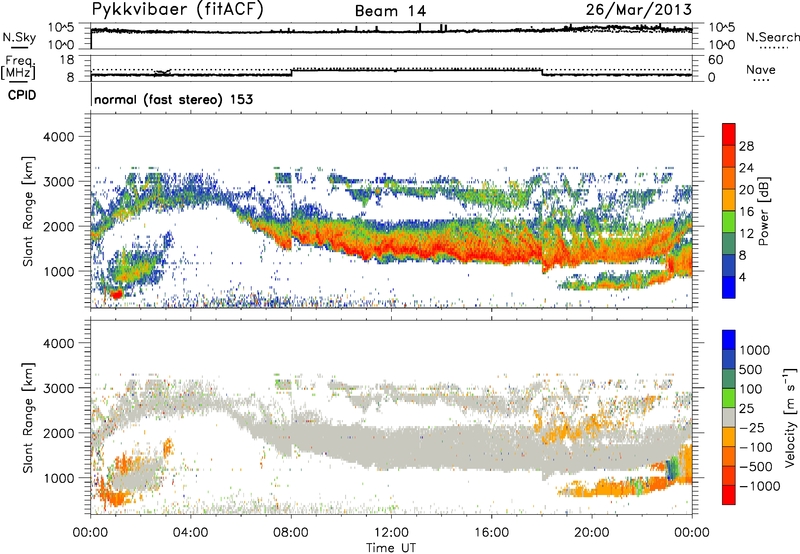Screen dimensions: 800x554
Task: Select the 'CPID' row label
Action: pos(22,95)
